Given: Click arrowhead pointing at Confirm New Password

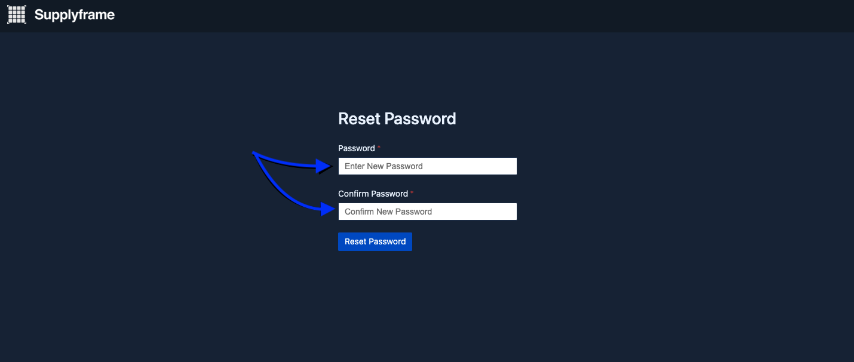Looking at the screenshot, I should coord(327,209).
